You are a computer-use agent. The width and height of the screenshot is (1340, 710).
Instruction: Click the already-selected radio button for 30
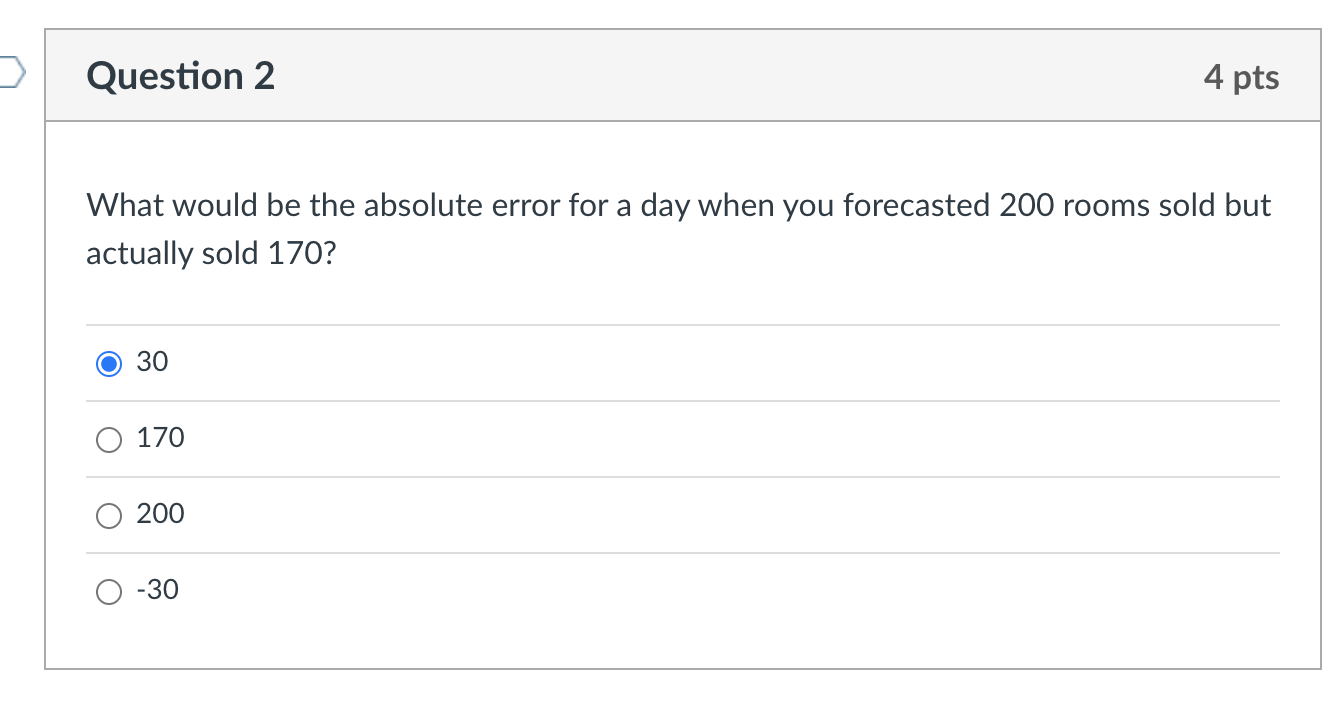click(108, 363)
